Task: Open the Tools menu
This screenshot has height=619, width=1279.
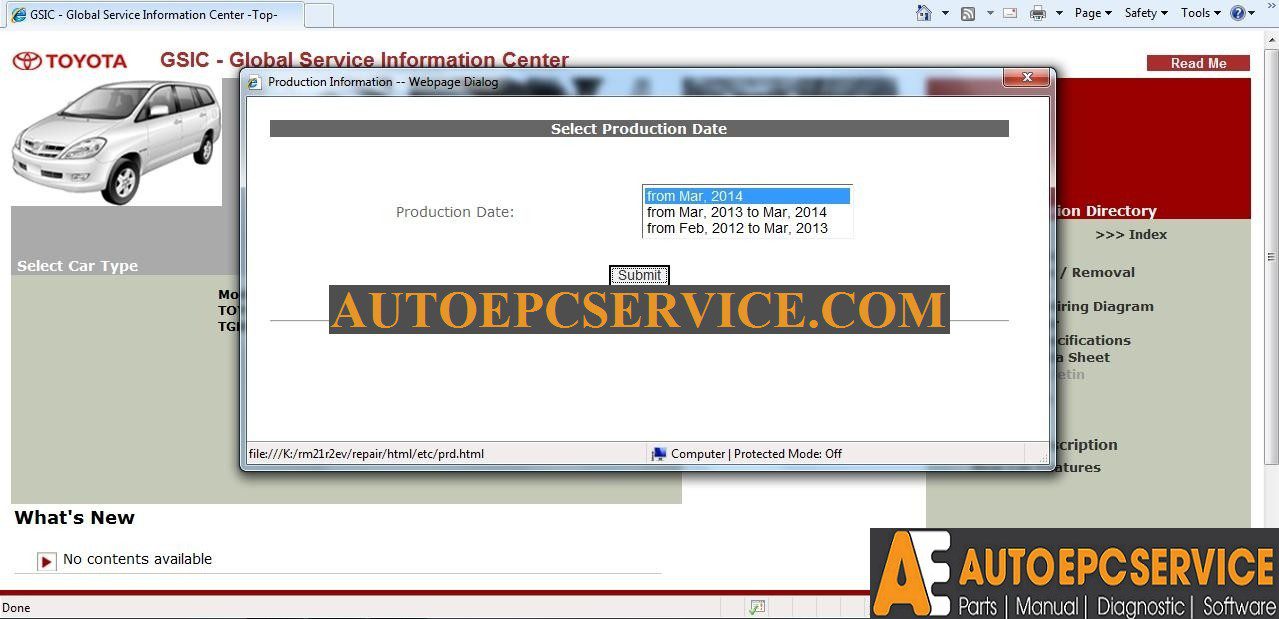Action: point(1201,13)
